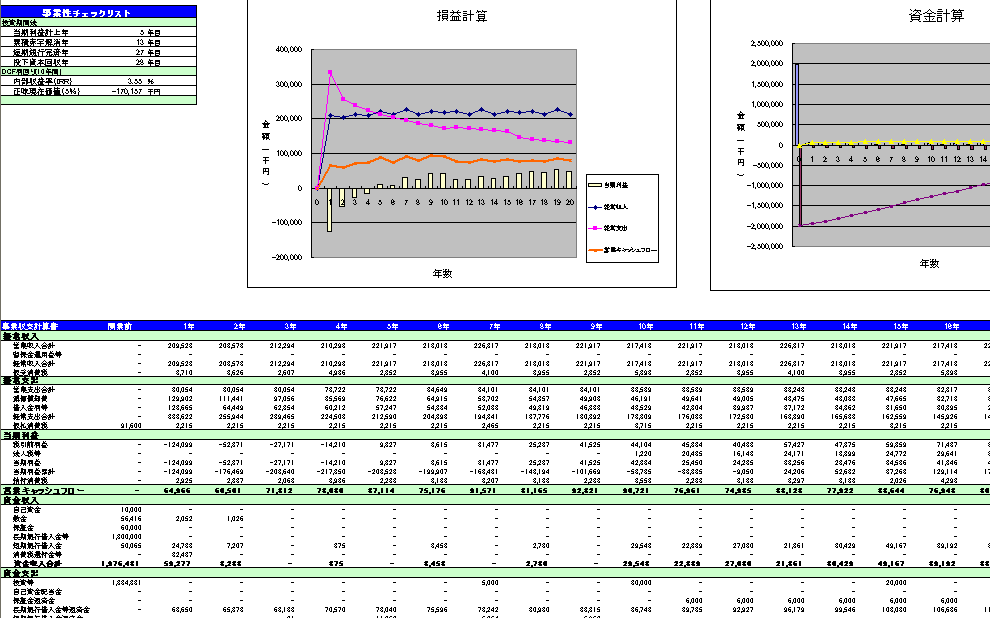
Task: Click the 資金計算 chart title
Action: pyautogui.click(x=936, y=16)
